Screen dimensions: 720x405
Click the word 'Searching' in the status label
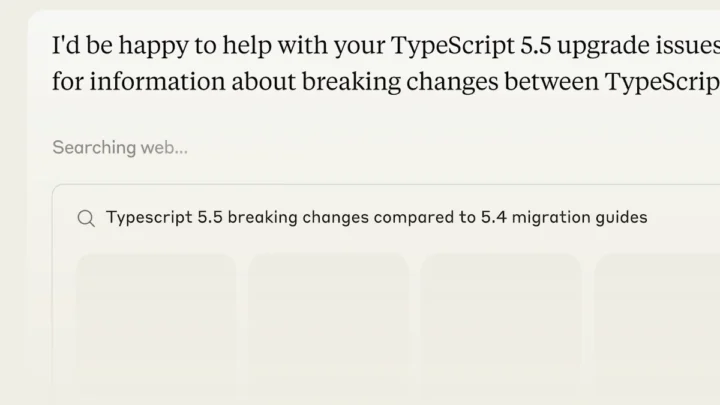pos(94,148)
